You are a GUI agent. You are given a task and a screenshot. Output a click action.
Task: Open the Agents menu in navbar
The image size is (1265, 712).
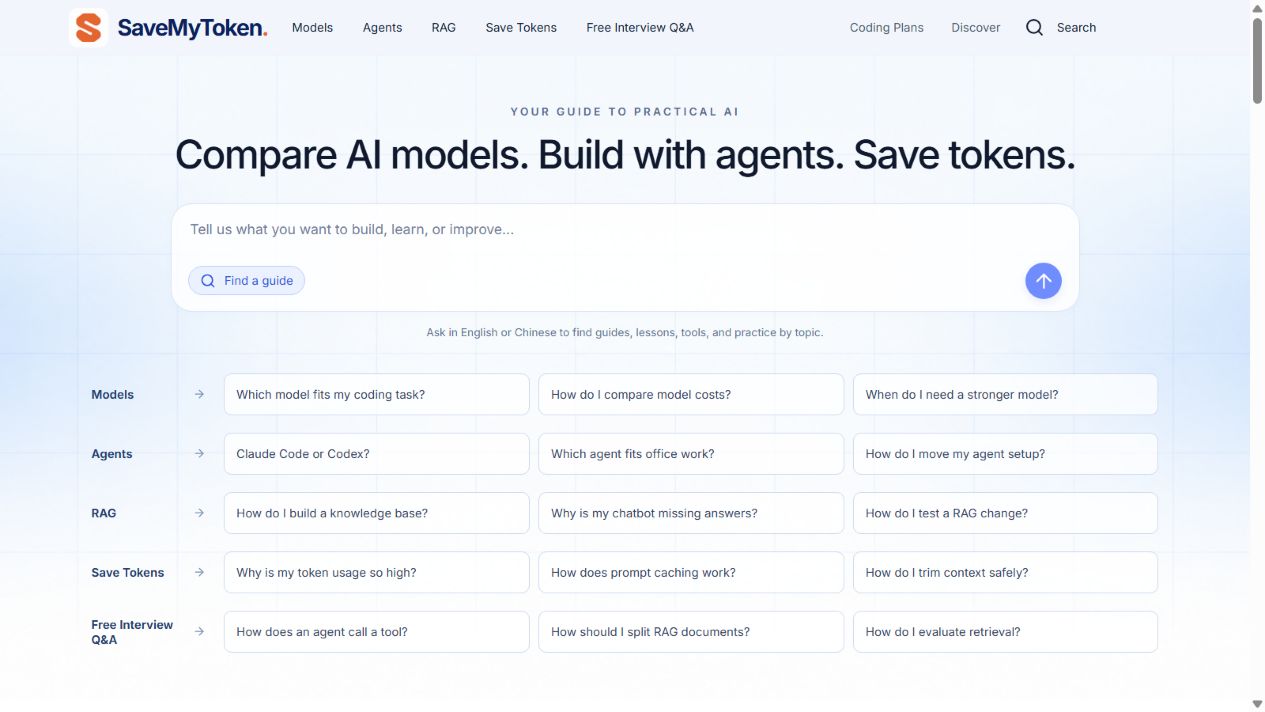tap(382, 27)
